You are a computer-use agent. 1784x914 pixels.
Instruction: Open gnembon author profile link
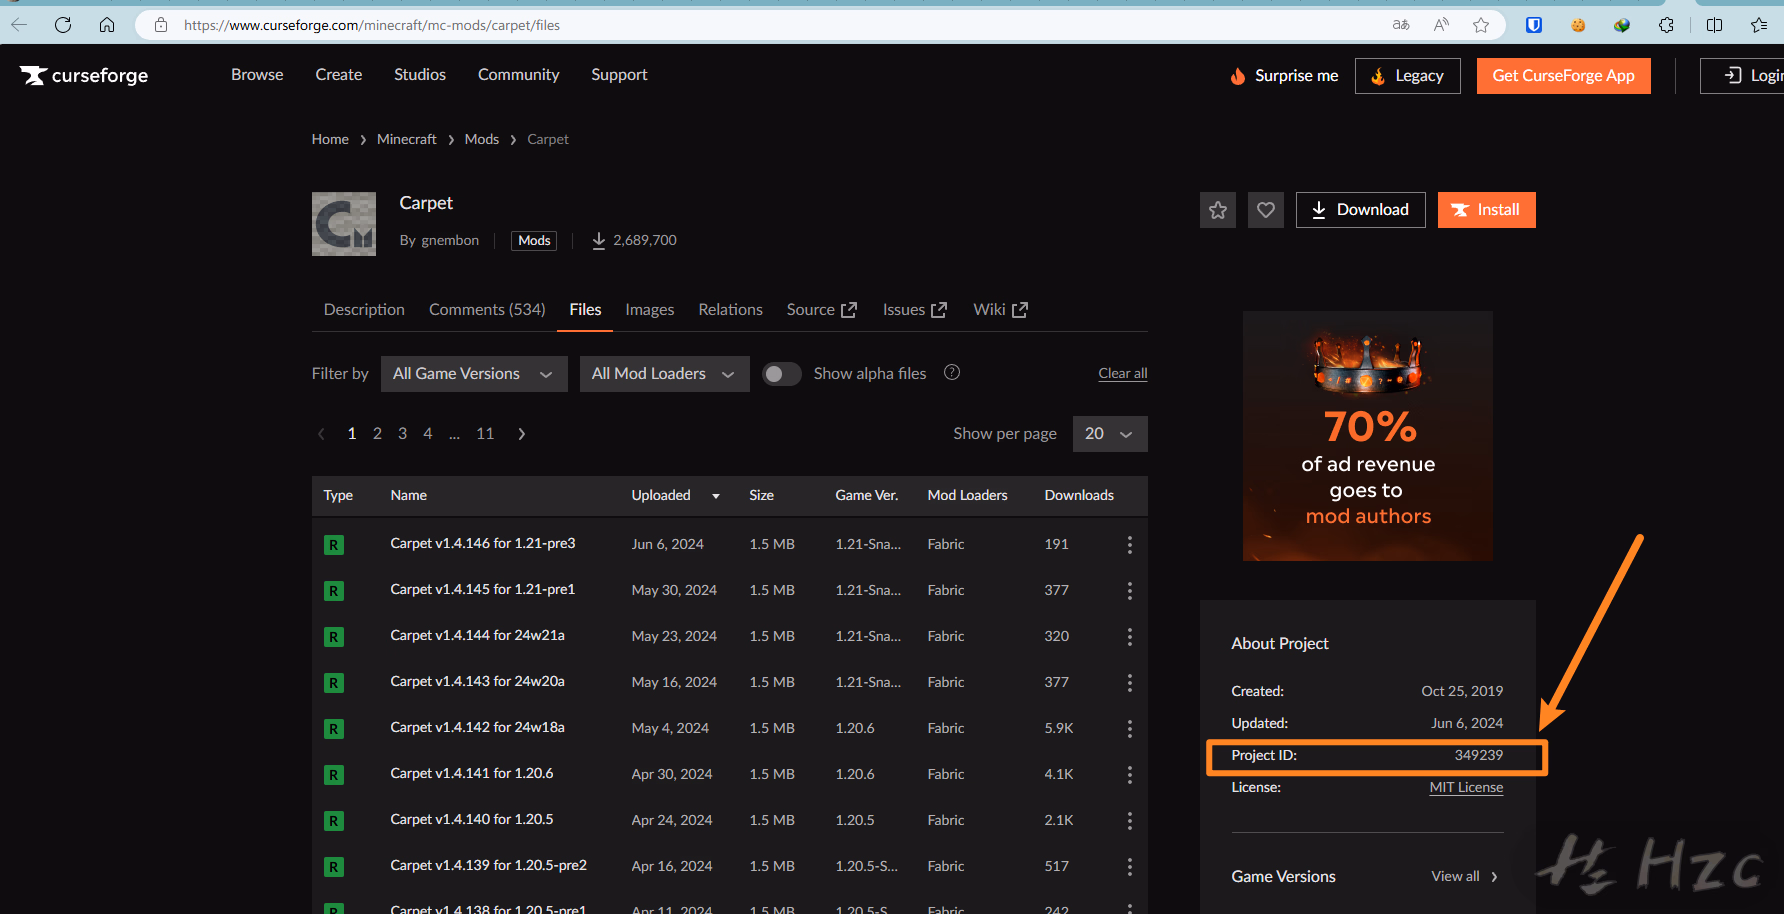(450, 240)
